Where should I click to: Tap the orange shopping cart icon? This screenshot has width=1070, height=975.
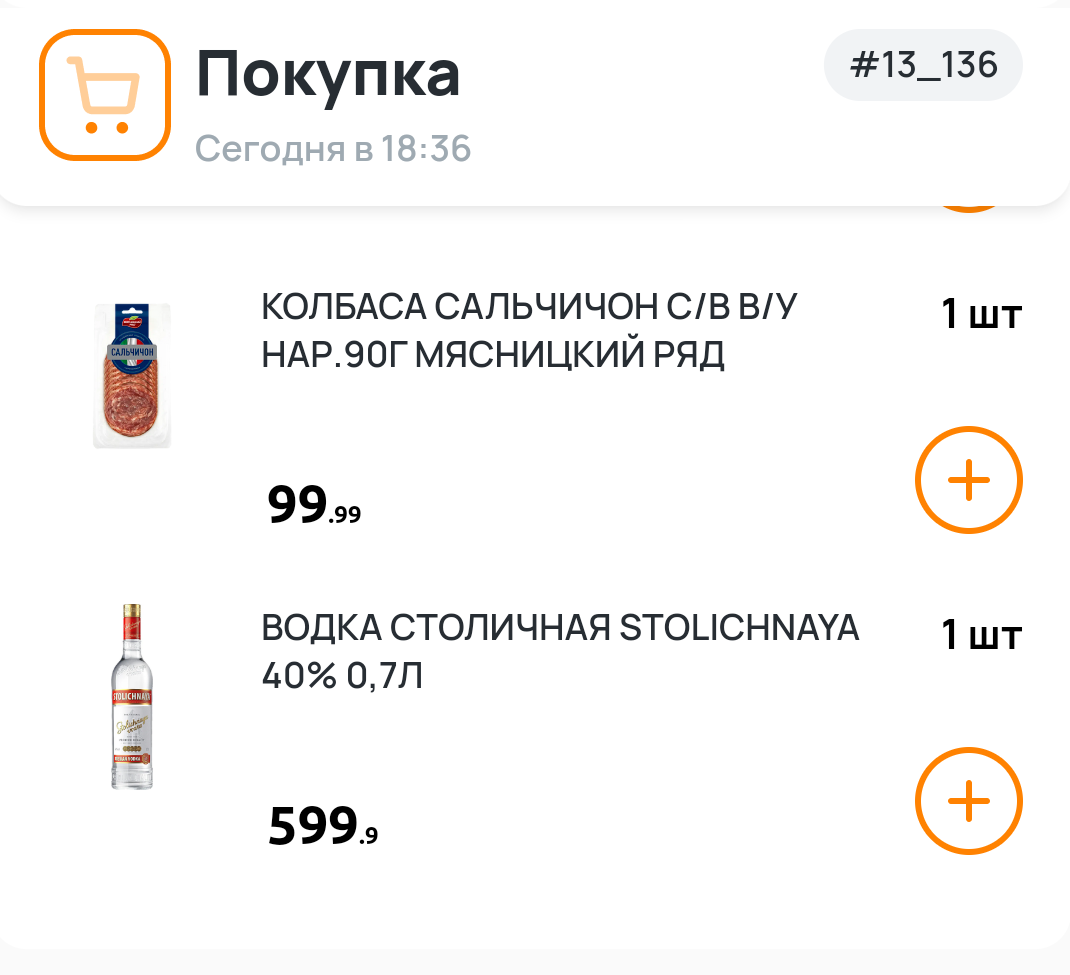(104, 95)
